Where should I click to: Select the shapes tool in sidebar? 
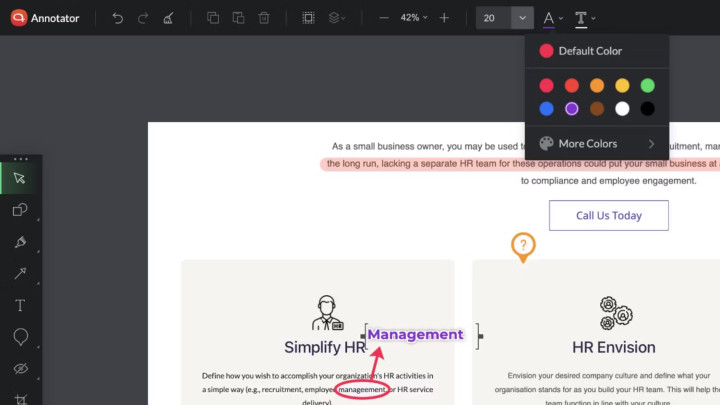pyautogui.click(x=20, y=210)
